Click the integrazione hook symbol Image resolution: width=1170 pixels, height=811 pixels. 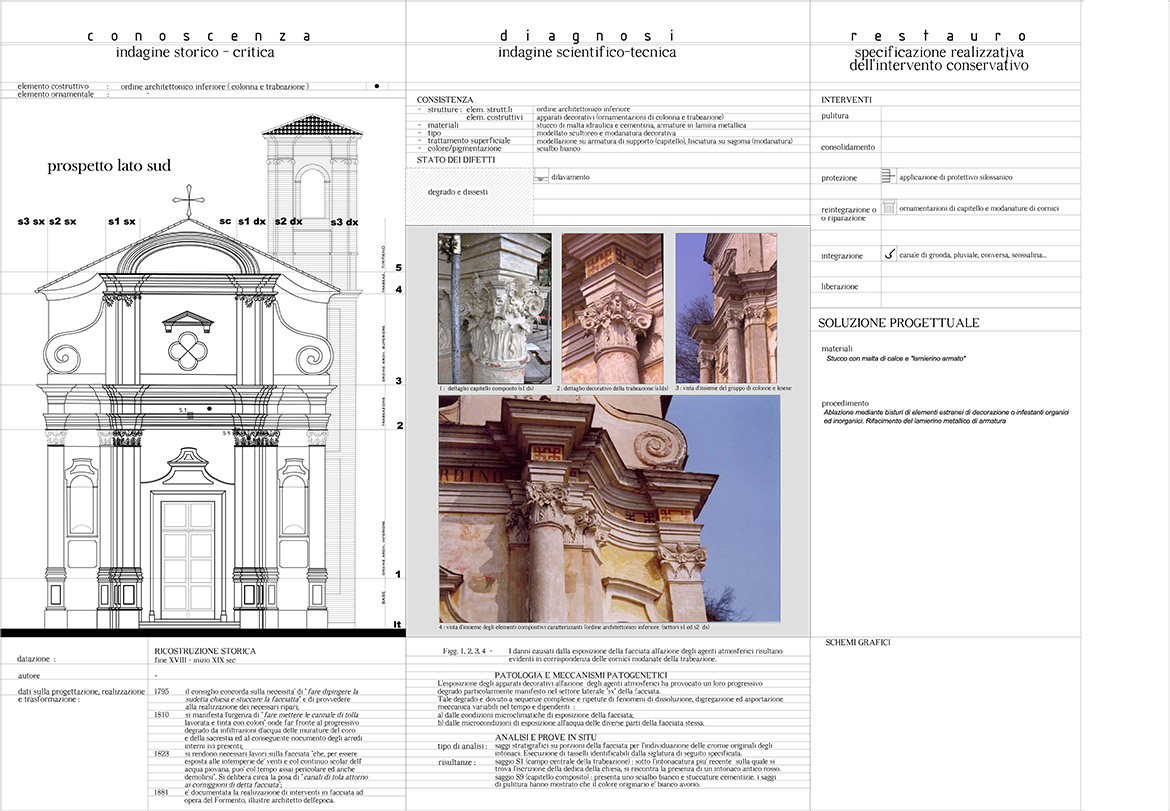(x=889, y=254)
